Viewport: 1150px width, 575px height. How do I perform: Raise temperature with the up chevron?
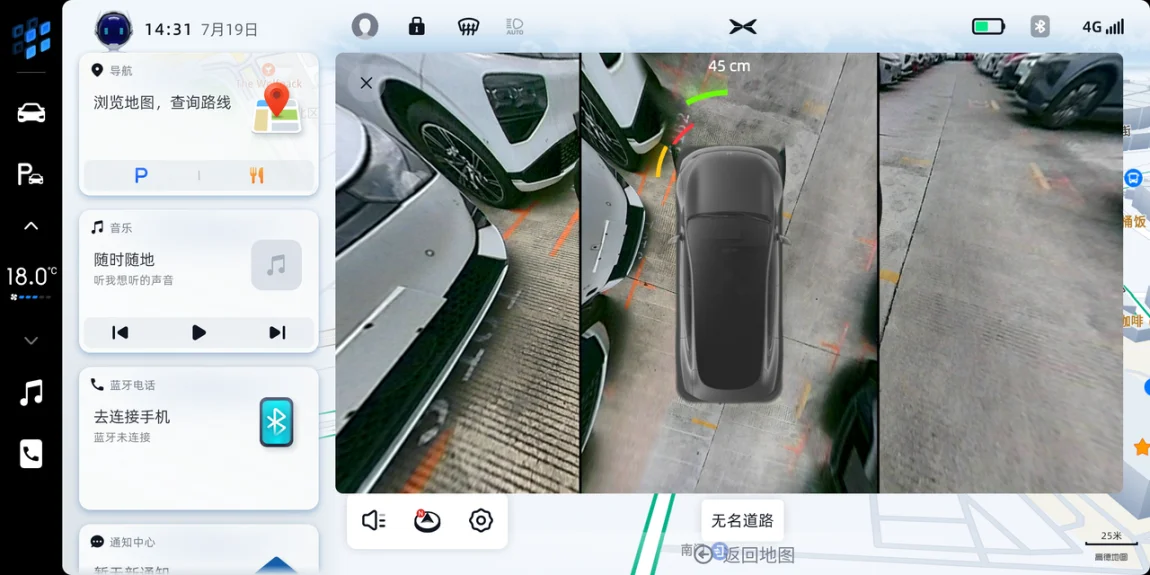tap(31, 226)
